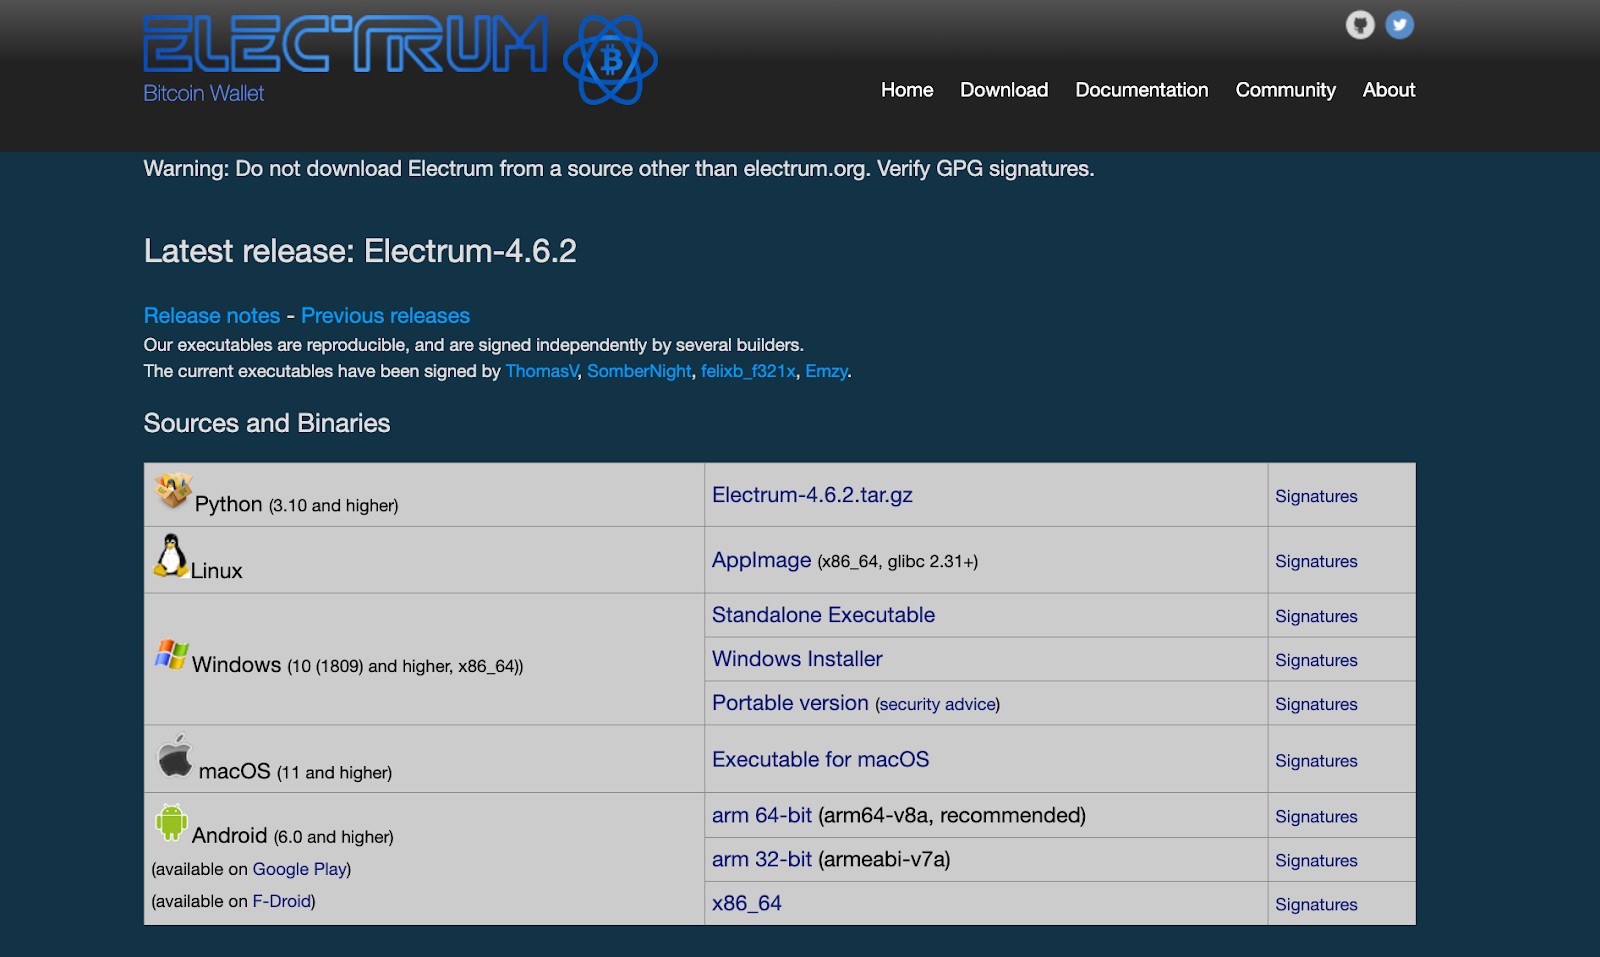Click the Latest release: Electrum-4.6.2 heading
This screenshot has height=957, width=1600.
click(x=360, y=251)
